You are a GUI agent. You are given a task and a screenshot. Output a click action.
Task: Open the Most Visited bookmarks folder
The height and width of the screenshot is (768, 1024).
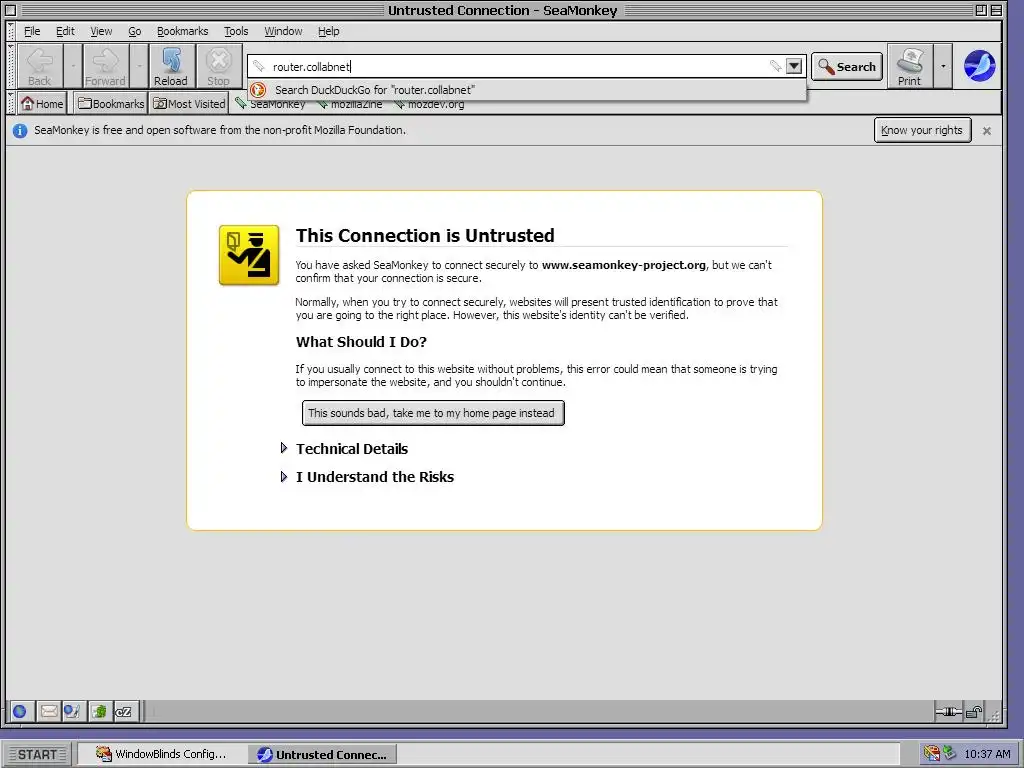click(x=189, y=104)
